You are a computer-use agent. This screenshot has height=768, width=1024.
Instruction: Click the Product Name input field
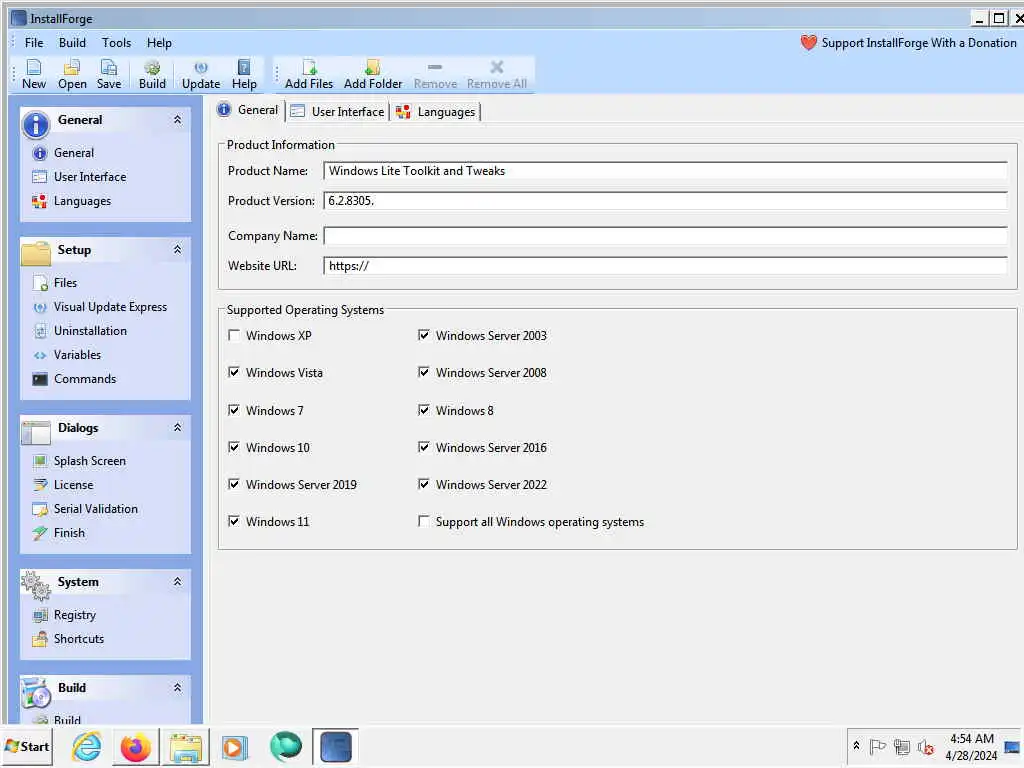665,171
